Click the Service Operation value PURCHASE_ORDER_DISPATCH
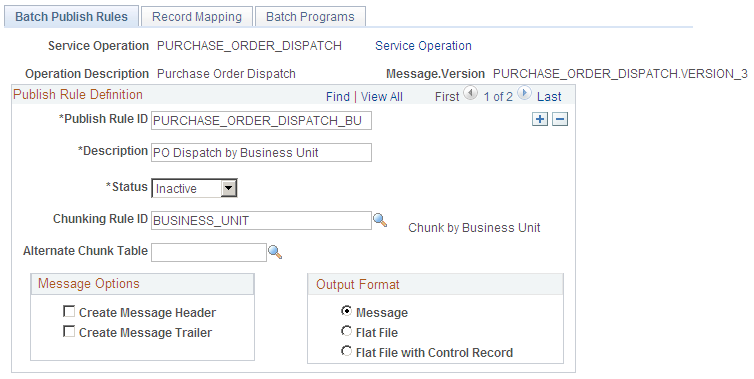 tap(250, 46)
